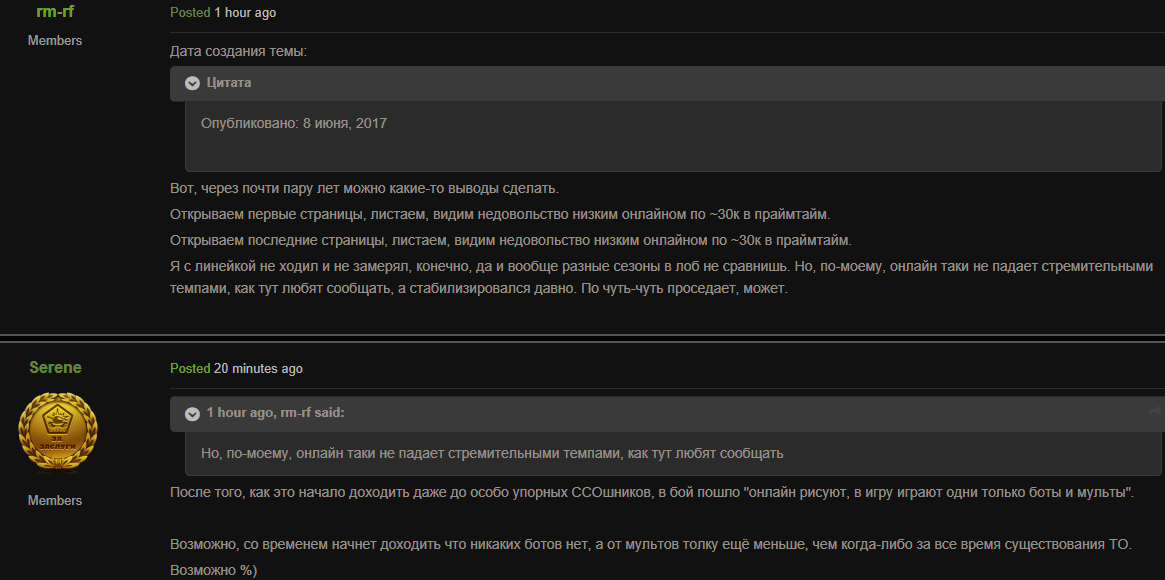Click the quoted line starting 'Но, по-моему, онлайн'
Image resolution: width=1165 pixels, height=580 pixels.
point(491,453)
